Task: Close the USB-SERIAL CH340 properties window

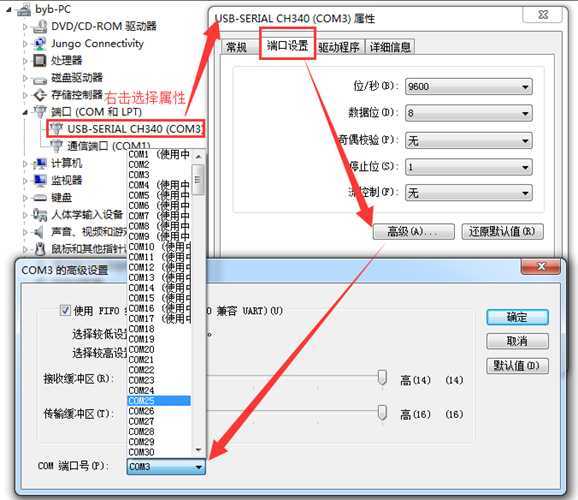Action: point(542,15)
